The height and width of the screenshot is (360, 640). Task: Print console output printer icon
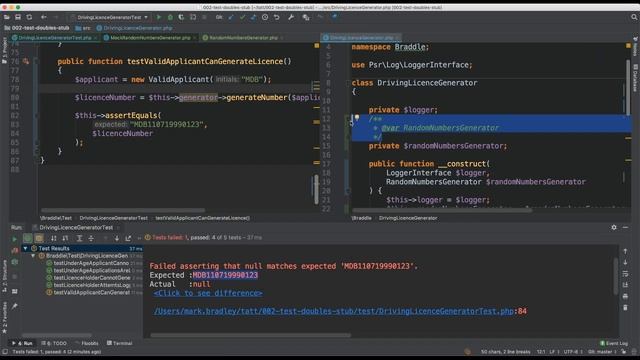tap(625, 296)
